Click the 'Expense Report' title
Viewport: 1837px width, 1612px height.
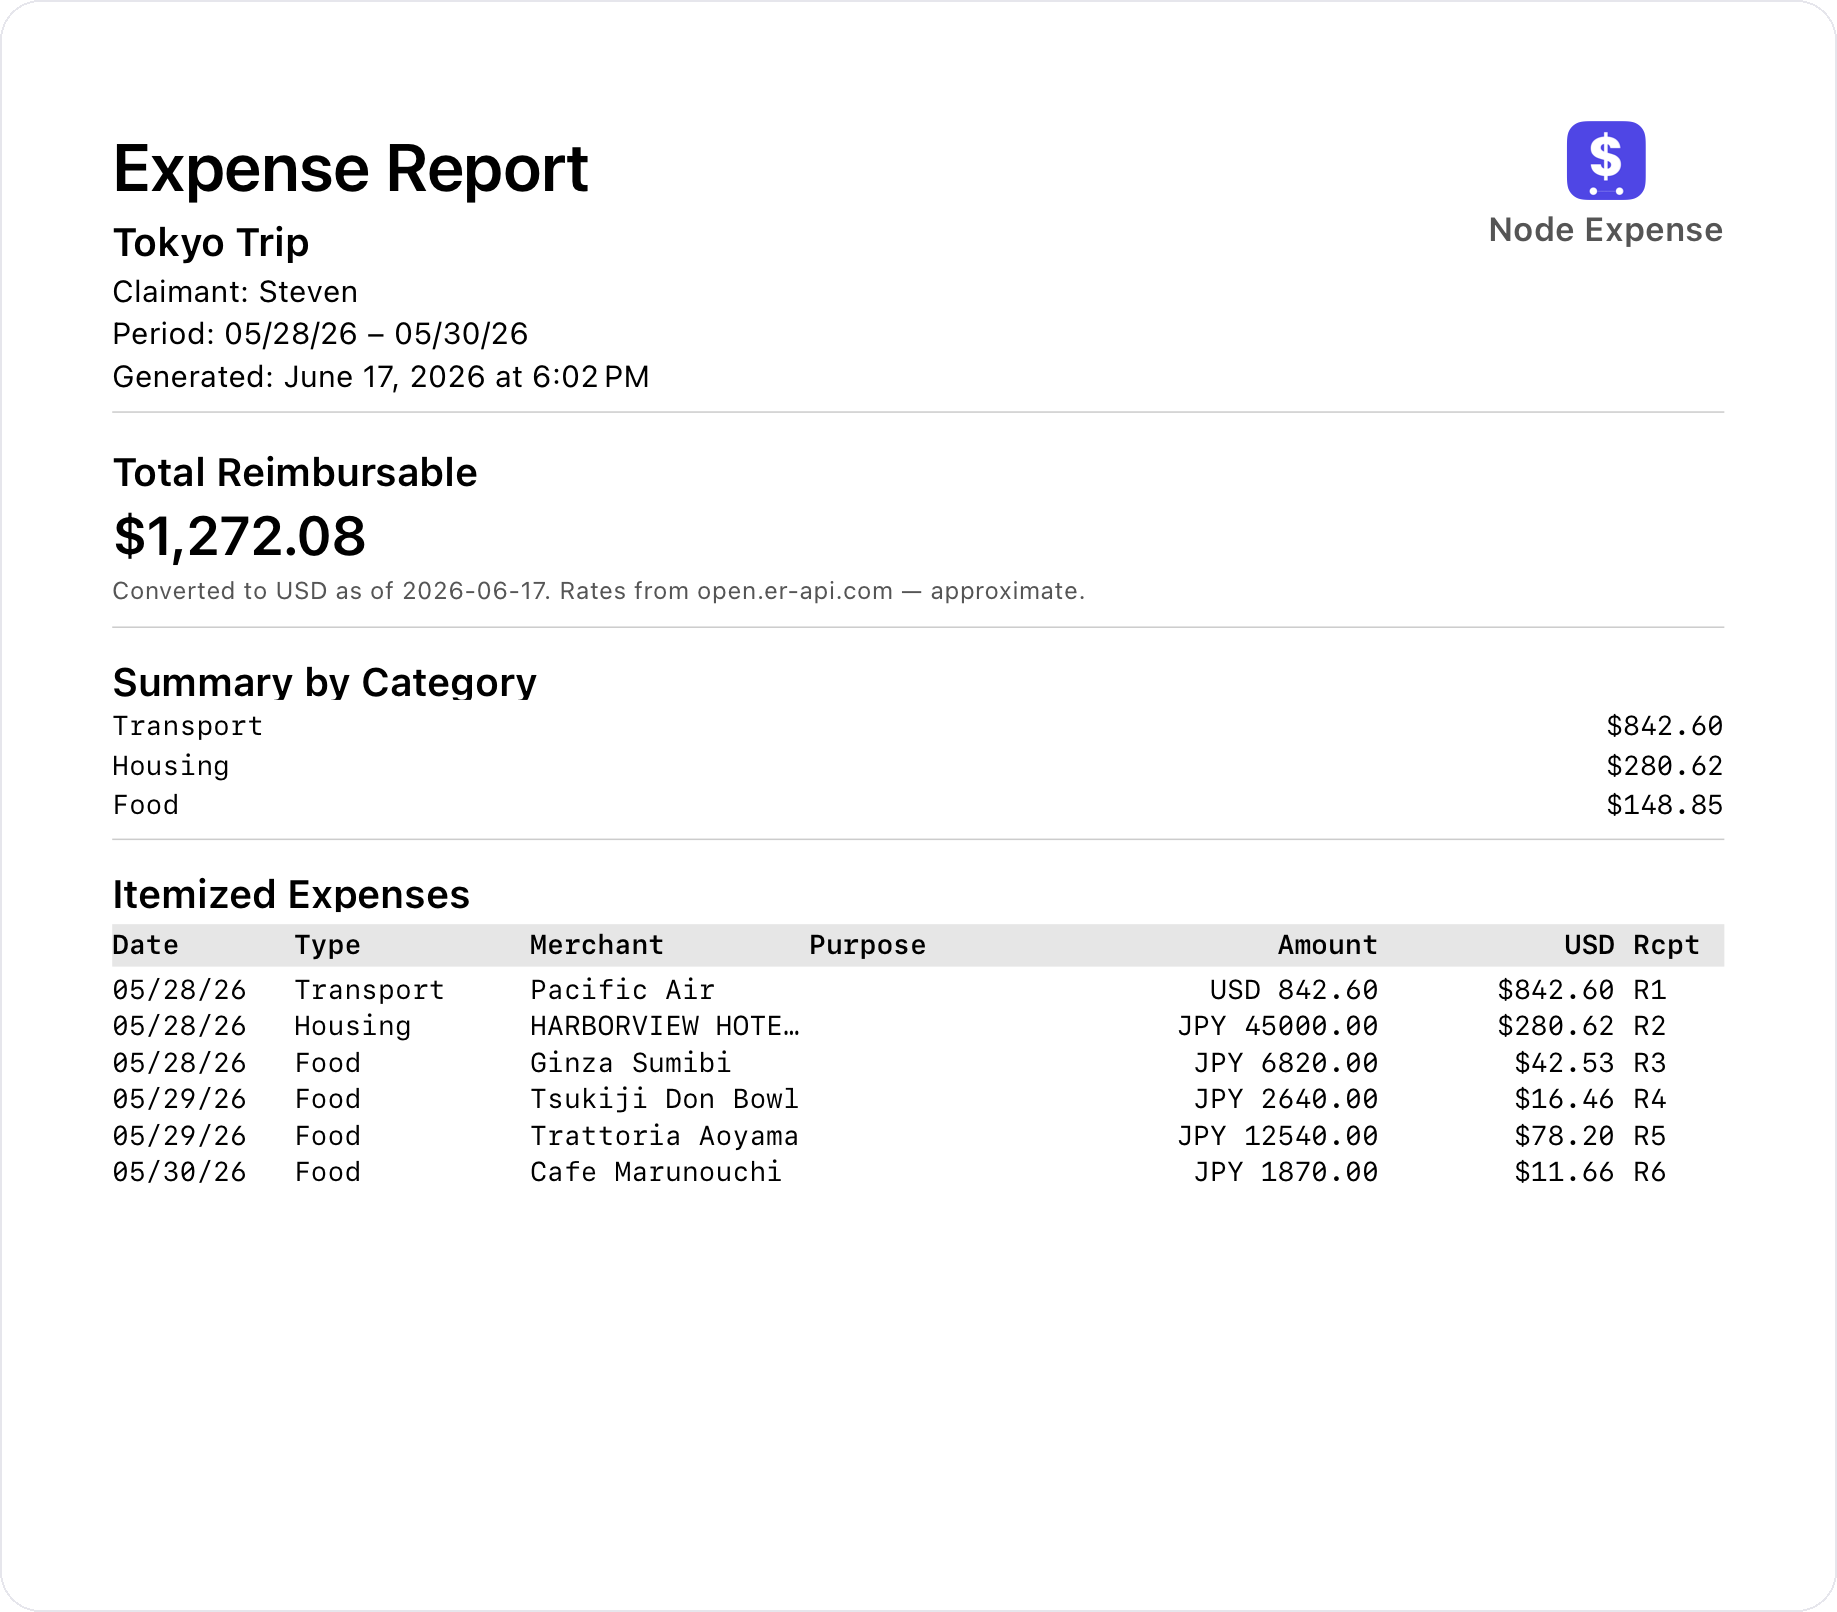[350, 168]
